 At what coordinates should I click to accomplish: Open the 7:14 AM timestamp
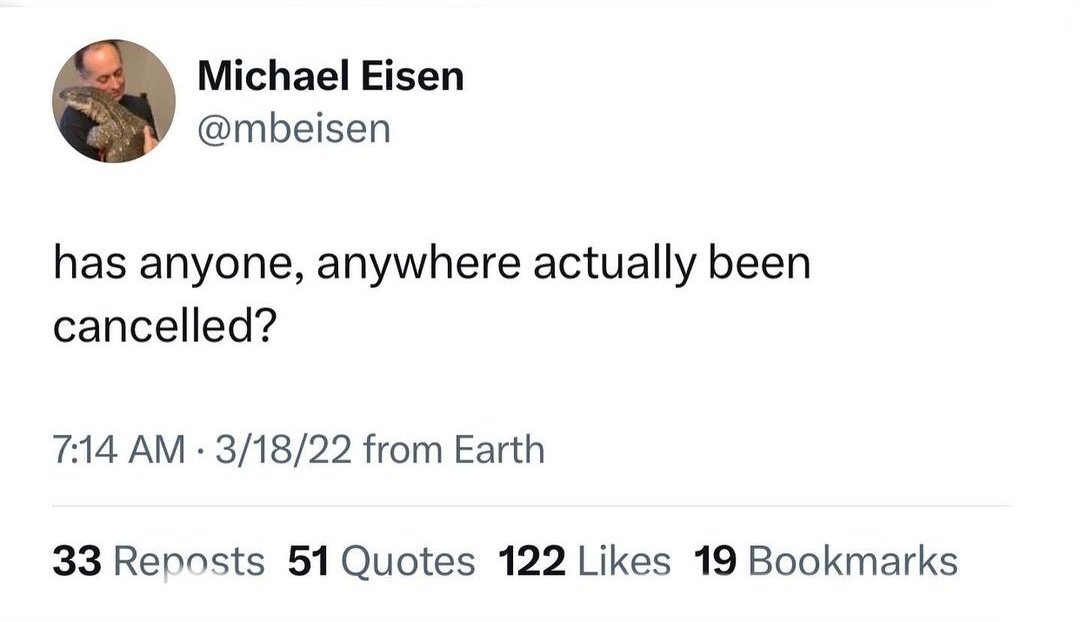pyautogui.click(x=117, y=449)
